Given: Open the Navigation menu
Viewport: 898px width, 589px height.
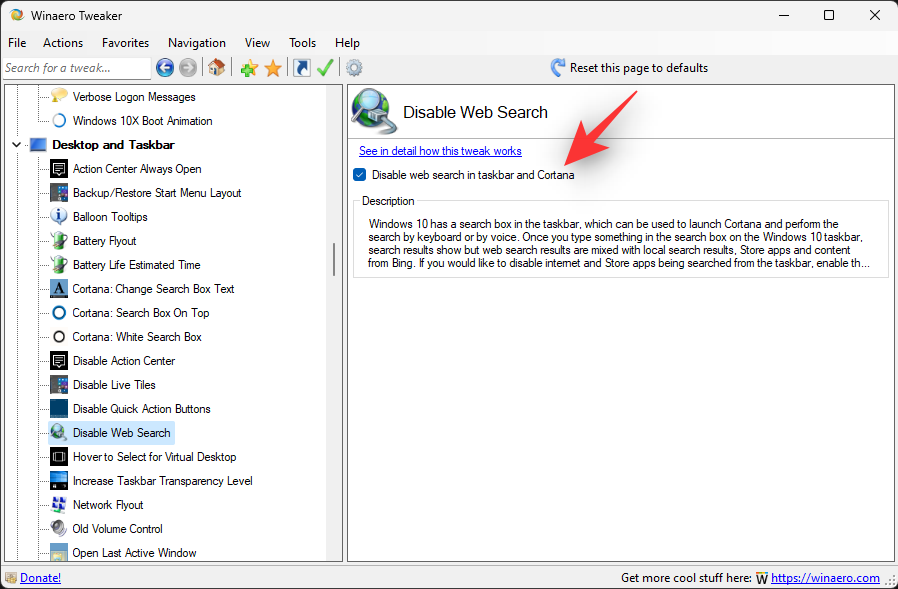Looking at the screenshot, I should point(197,43).
